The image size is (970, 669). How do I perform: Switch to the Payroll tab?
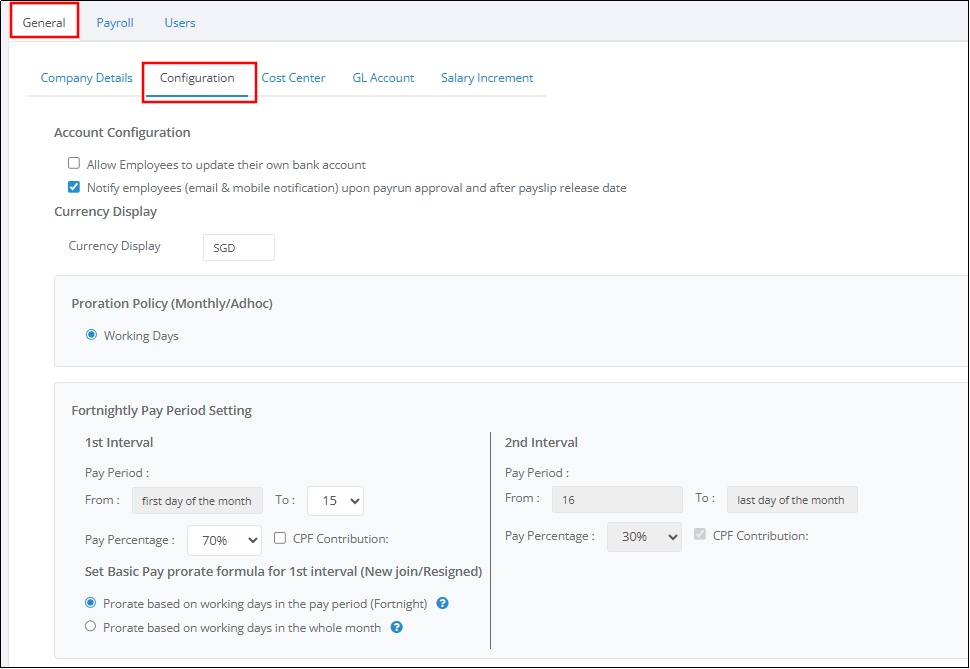(115, 23)
